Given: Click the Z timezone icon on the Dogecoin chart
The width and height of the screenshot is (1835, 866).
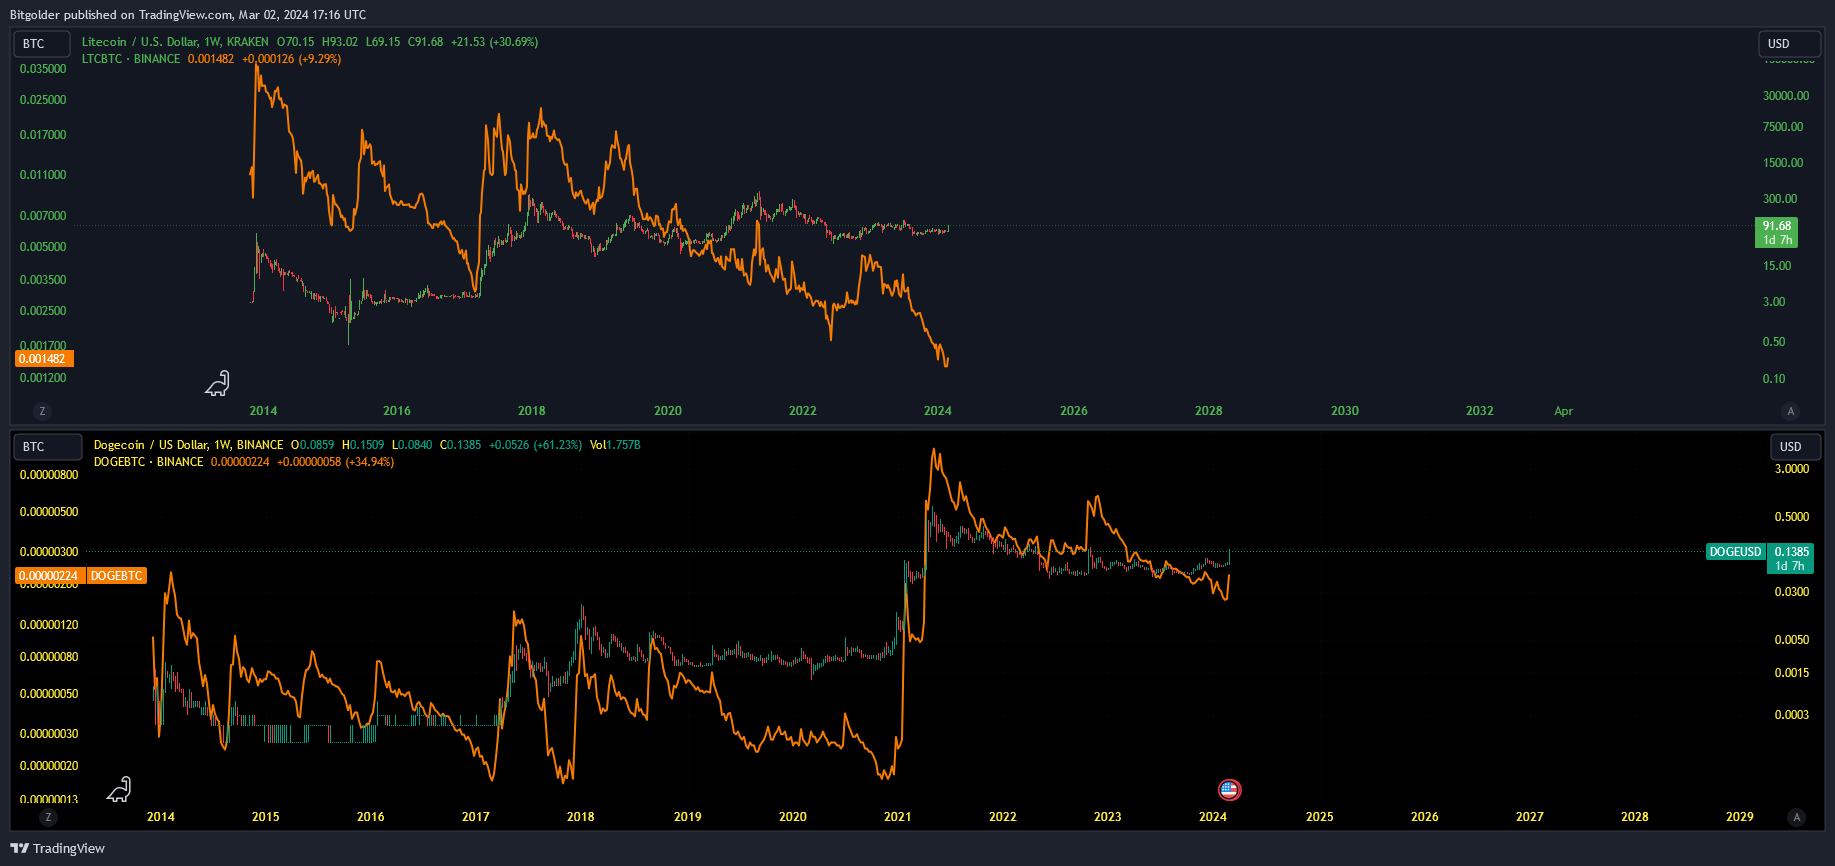Looking at the screenshot, I should [47, 817].
